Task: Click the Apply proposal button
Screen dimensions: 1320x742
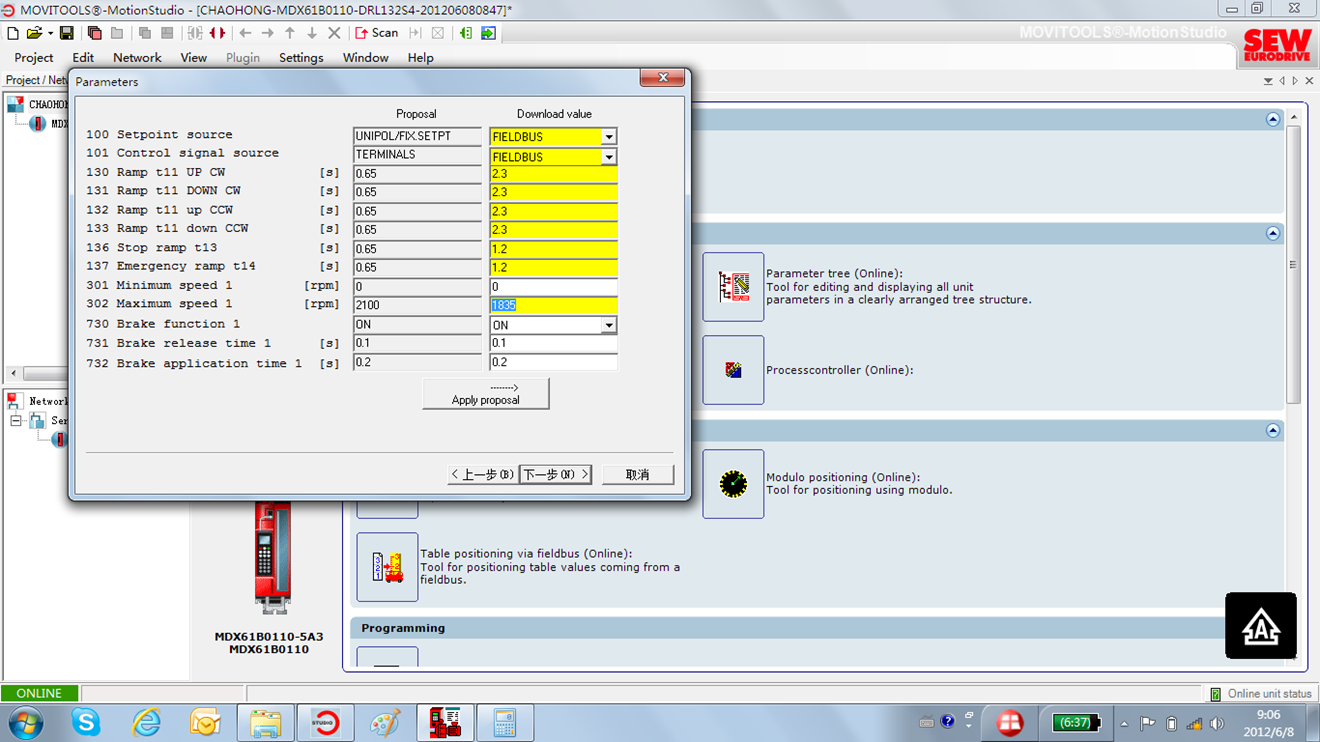Action: [485, 393]
